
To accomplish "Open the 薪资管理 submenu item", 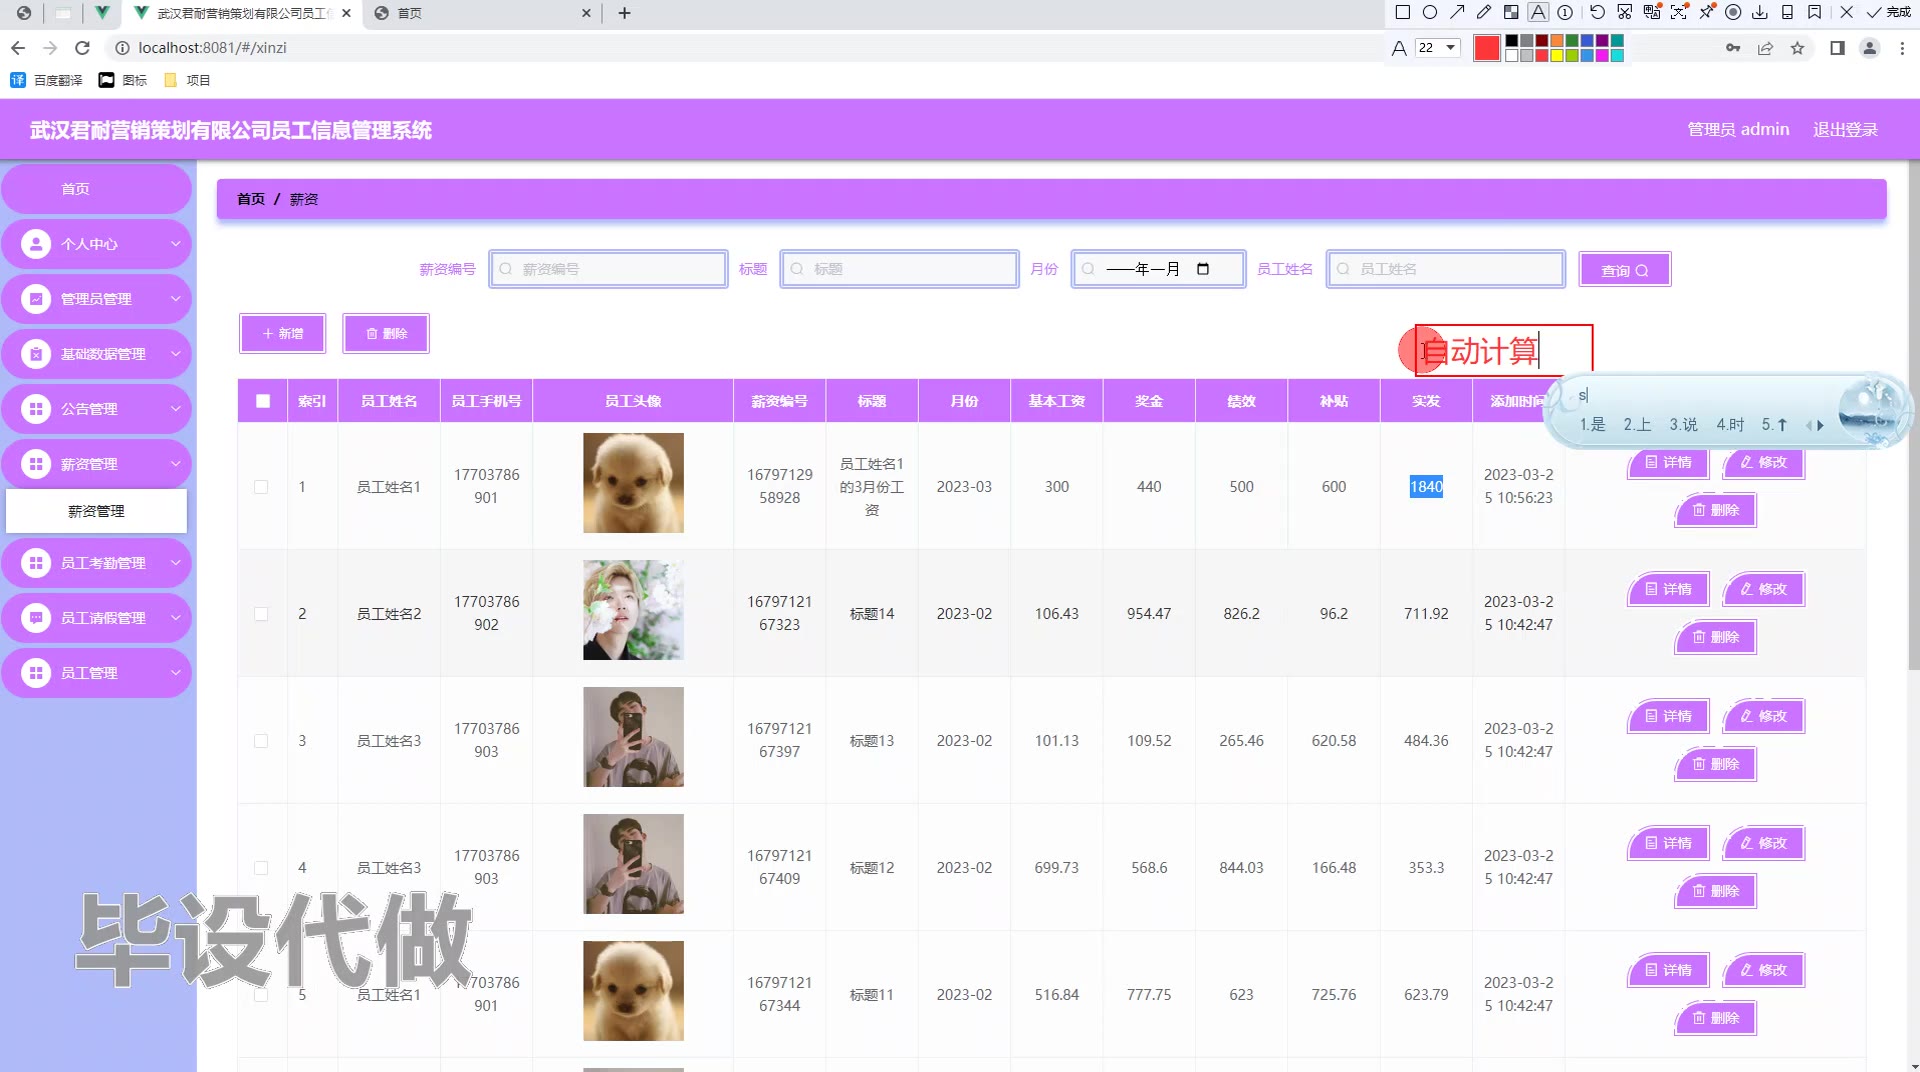I will click(x=96, y=511).
